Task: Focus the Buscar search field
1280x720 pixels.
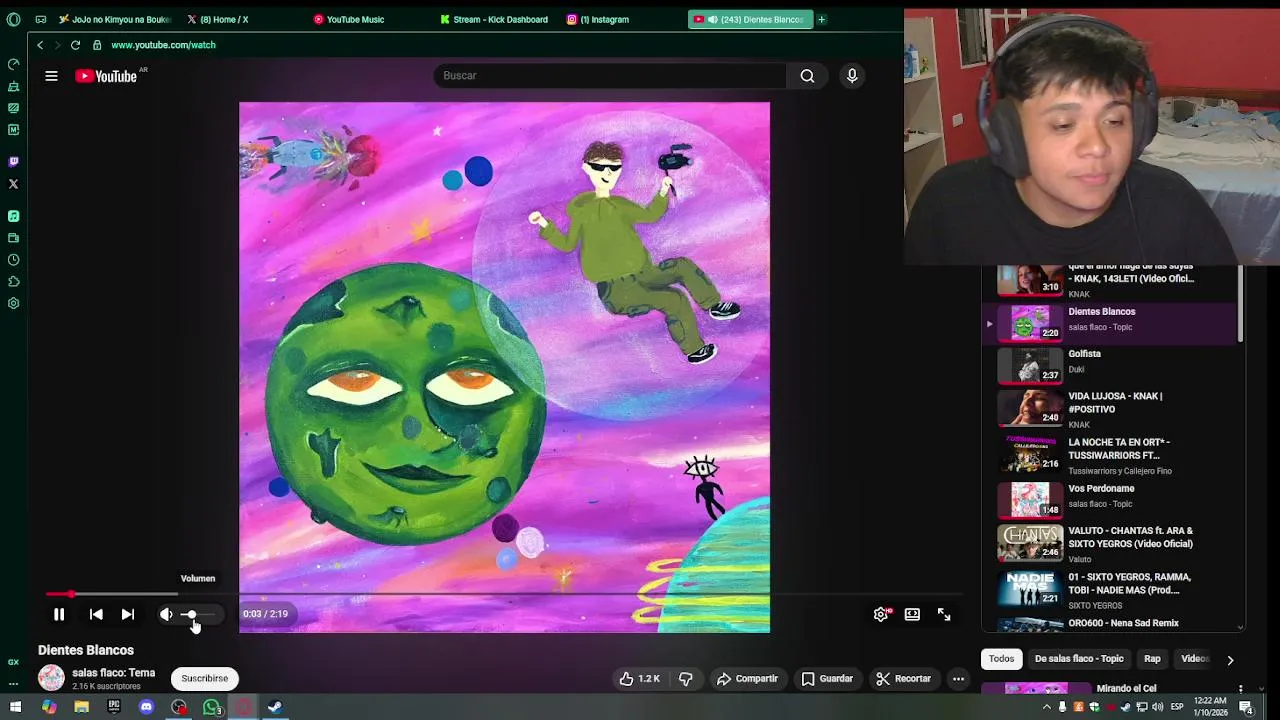Action: point(610,76)
